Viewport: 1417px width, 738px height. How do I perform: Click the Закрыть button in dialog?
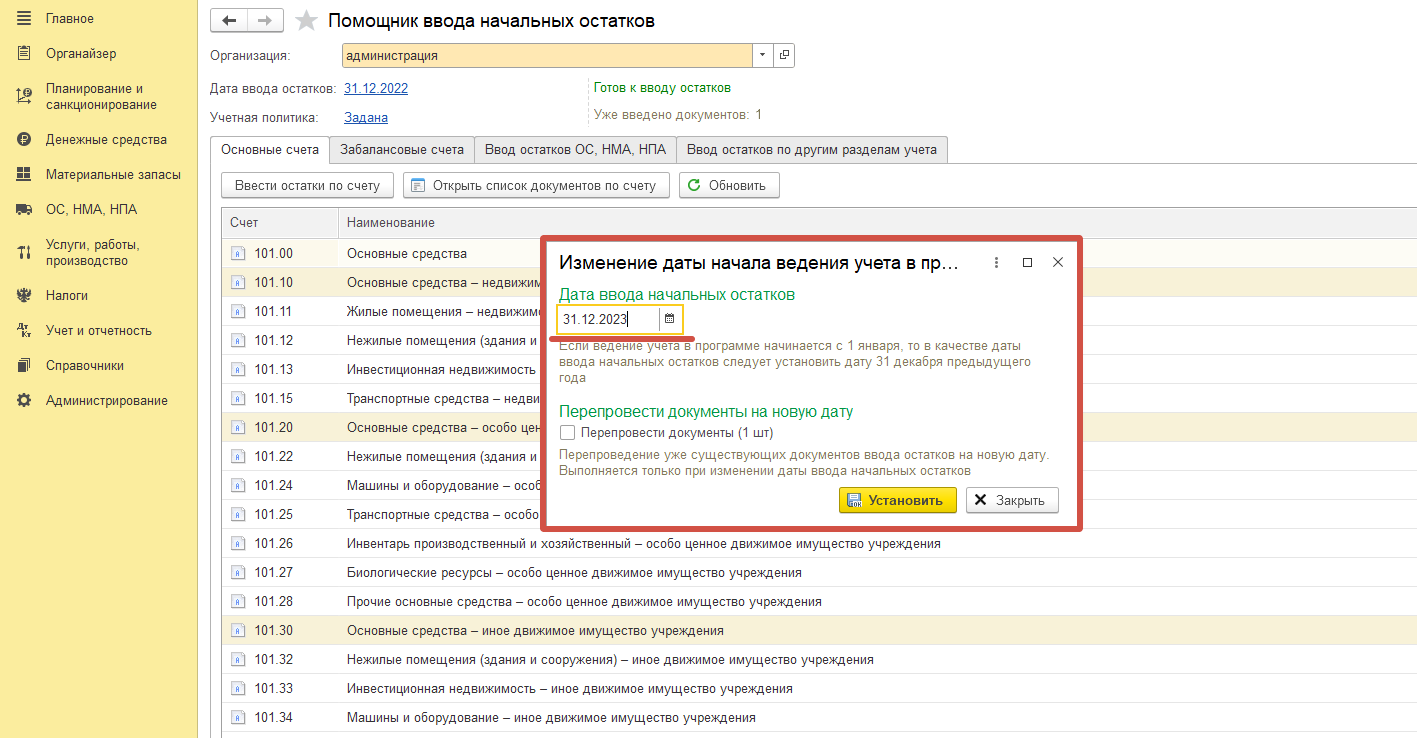[x=1012, y=500]
